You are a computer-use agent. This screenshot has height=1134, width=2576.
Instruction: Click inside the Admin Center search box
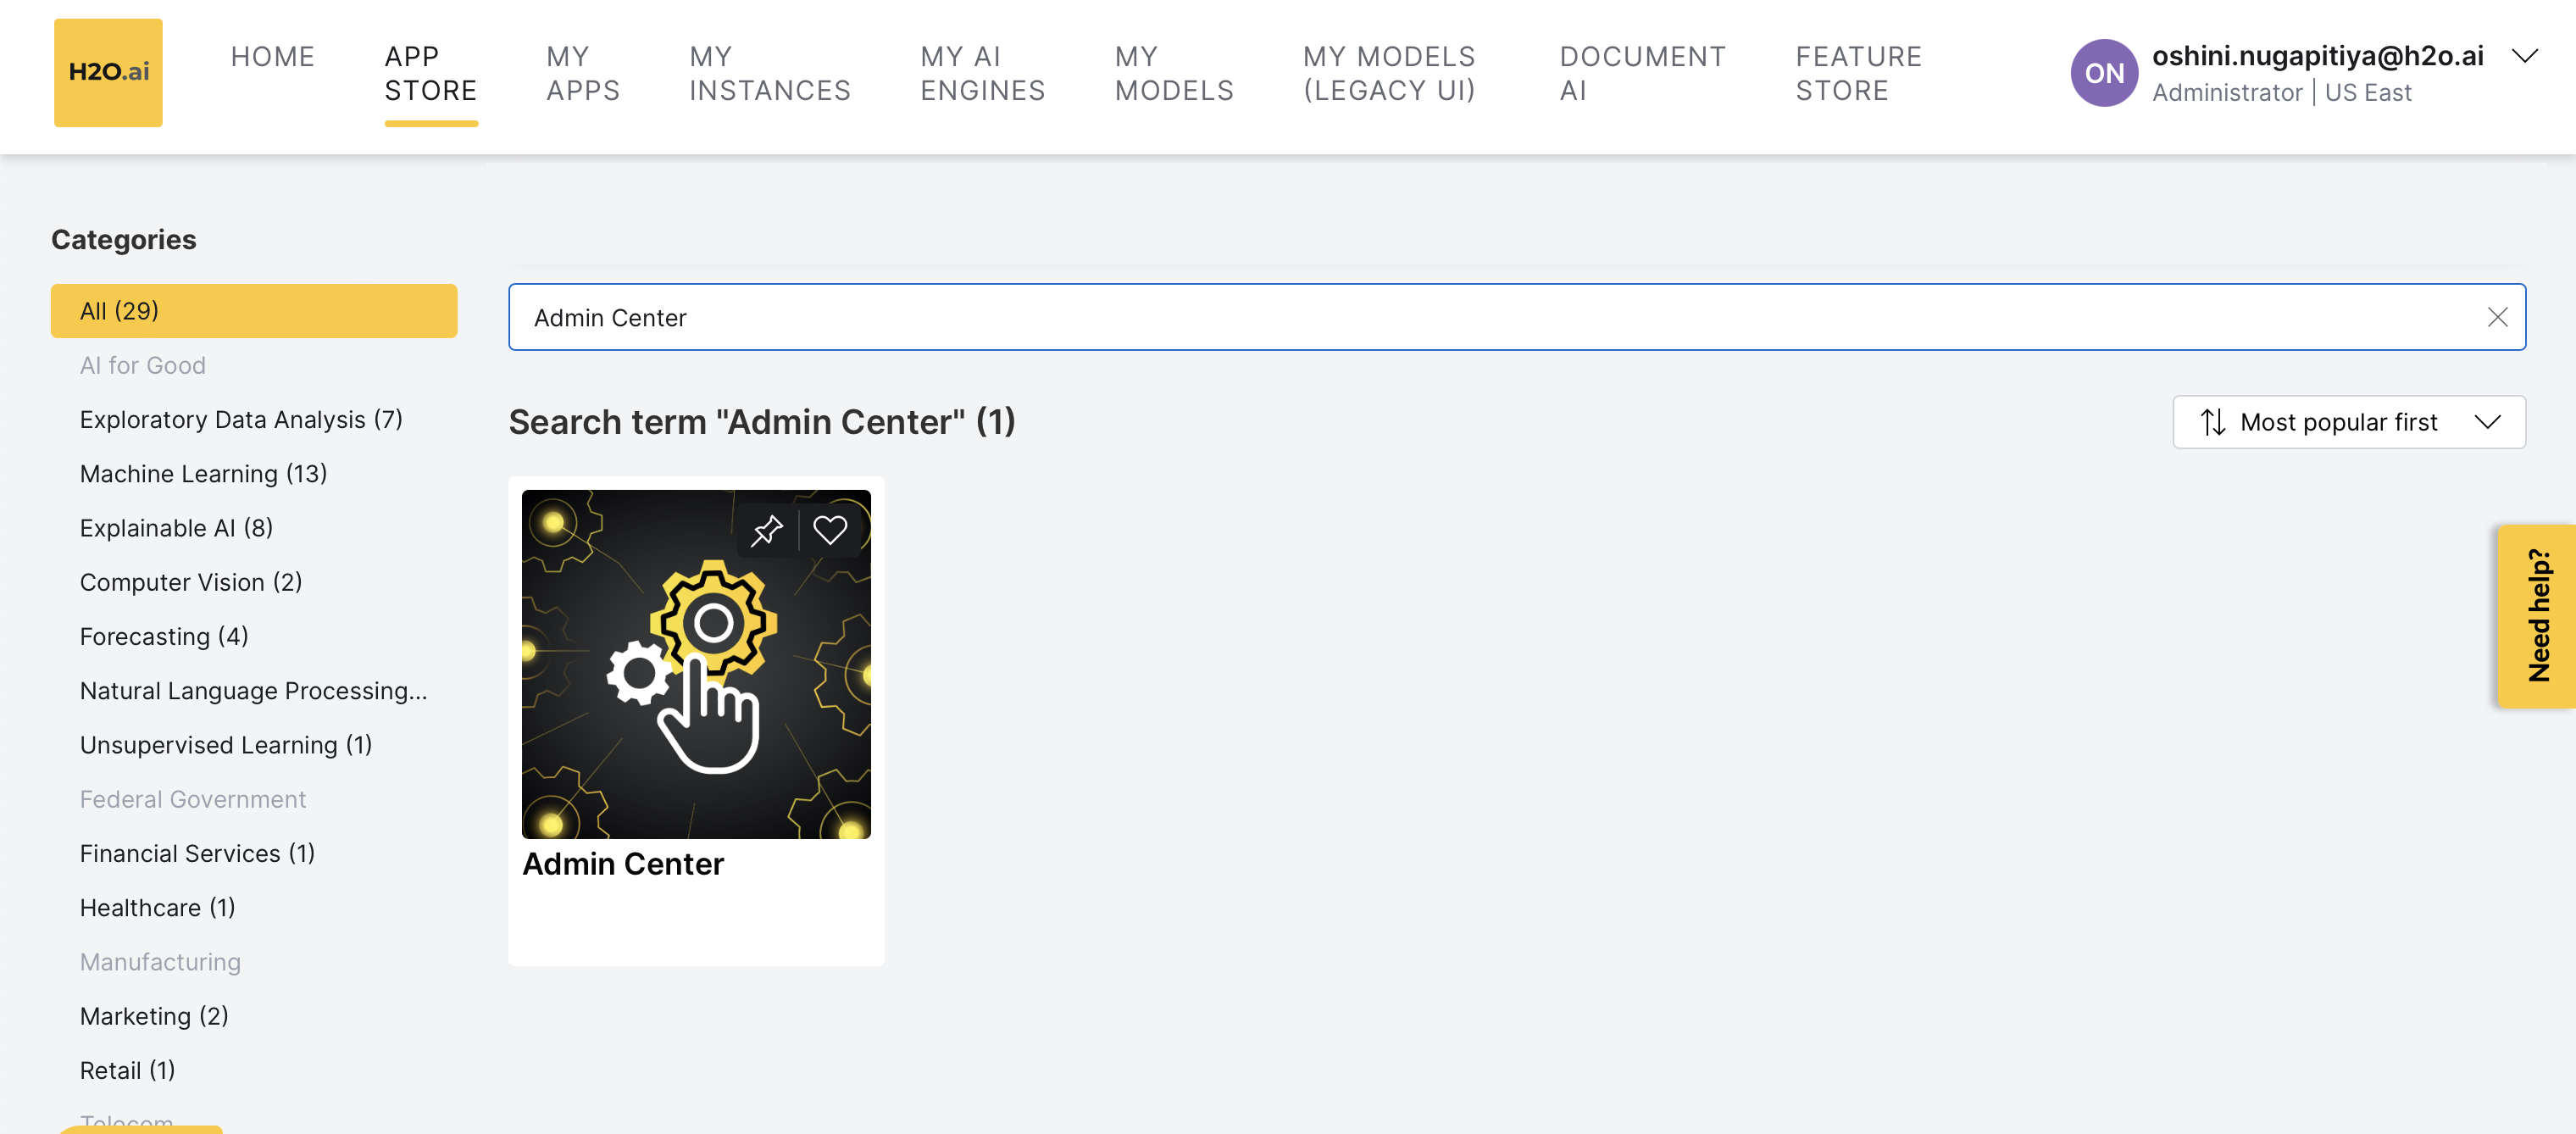tap(1200, 317)
